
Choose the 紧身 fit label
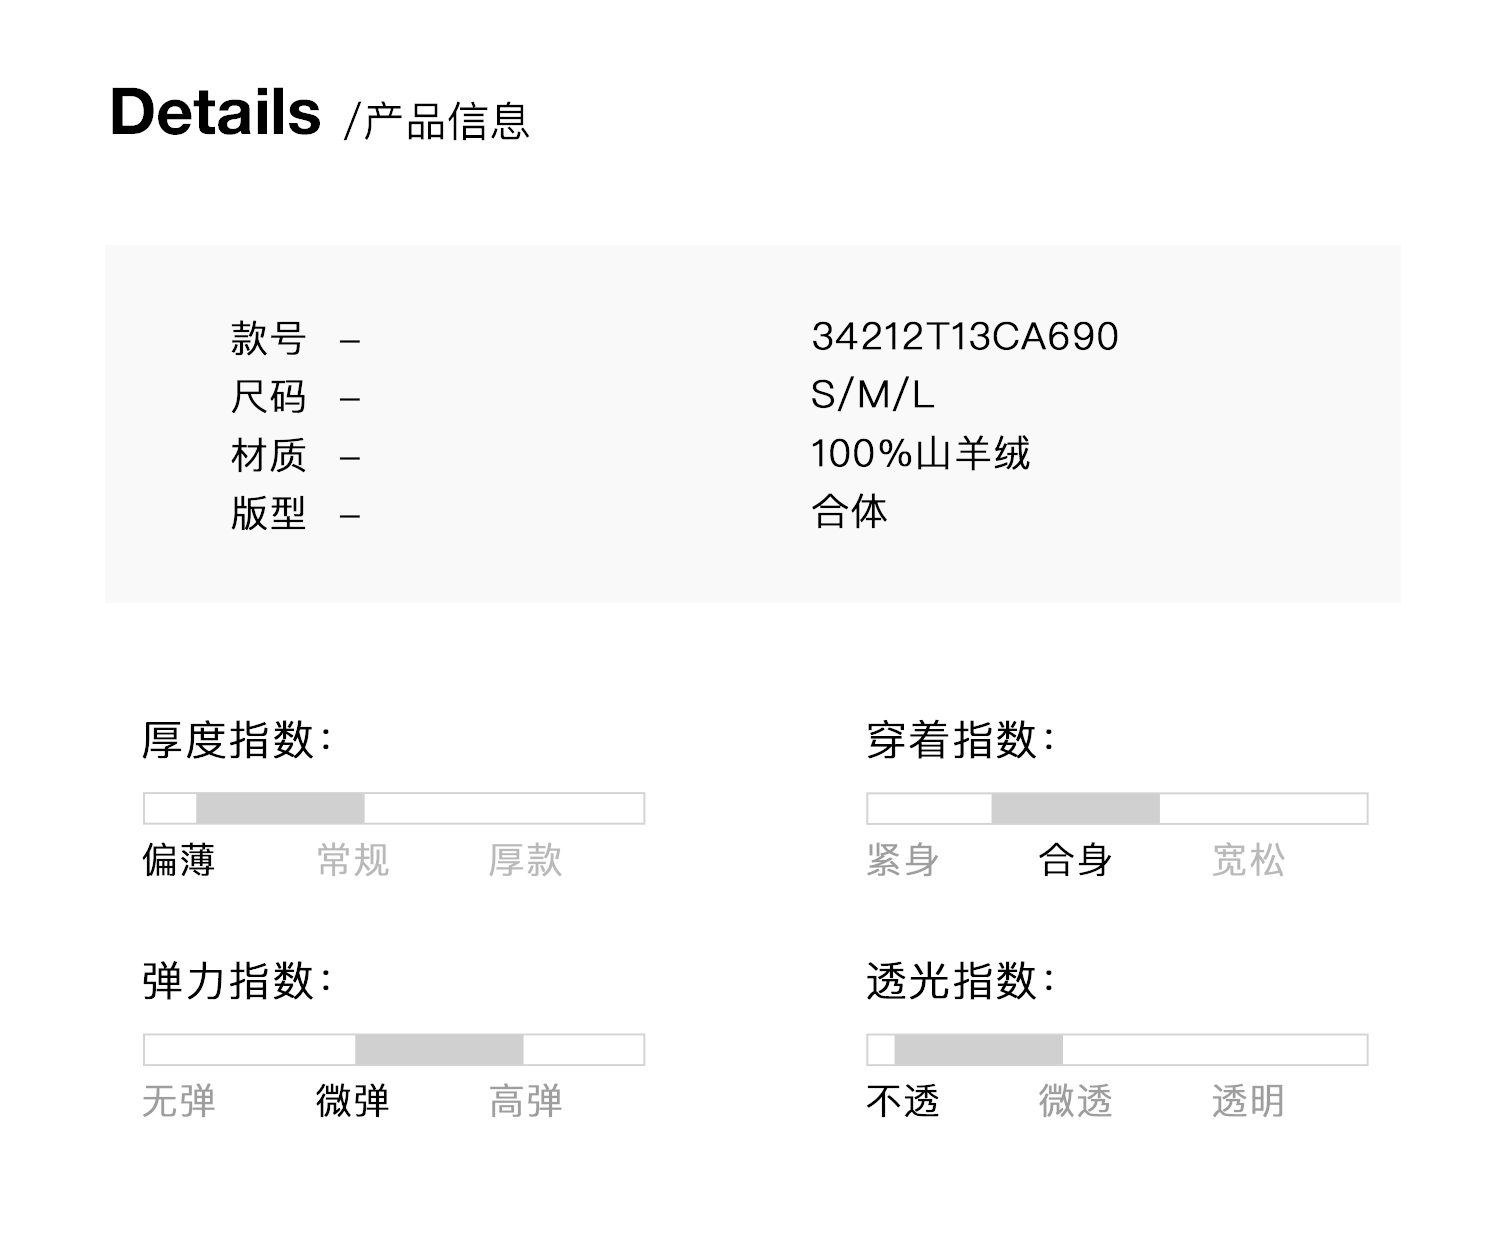[x=902, y=860]
